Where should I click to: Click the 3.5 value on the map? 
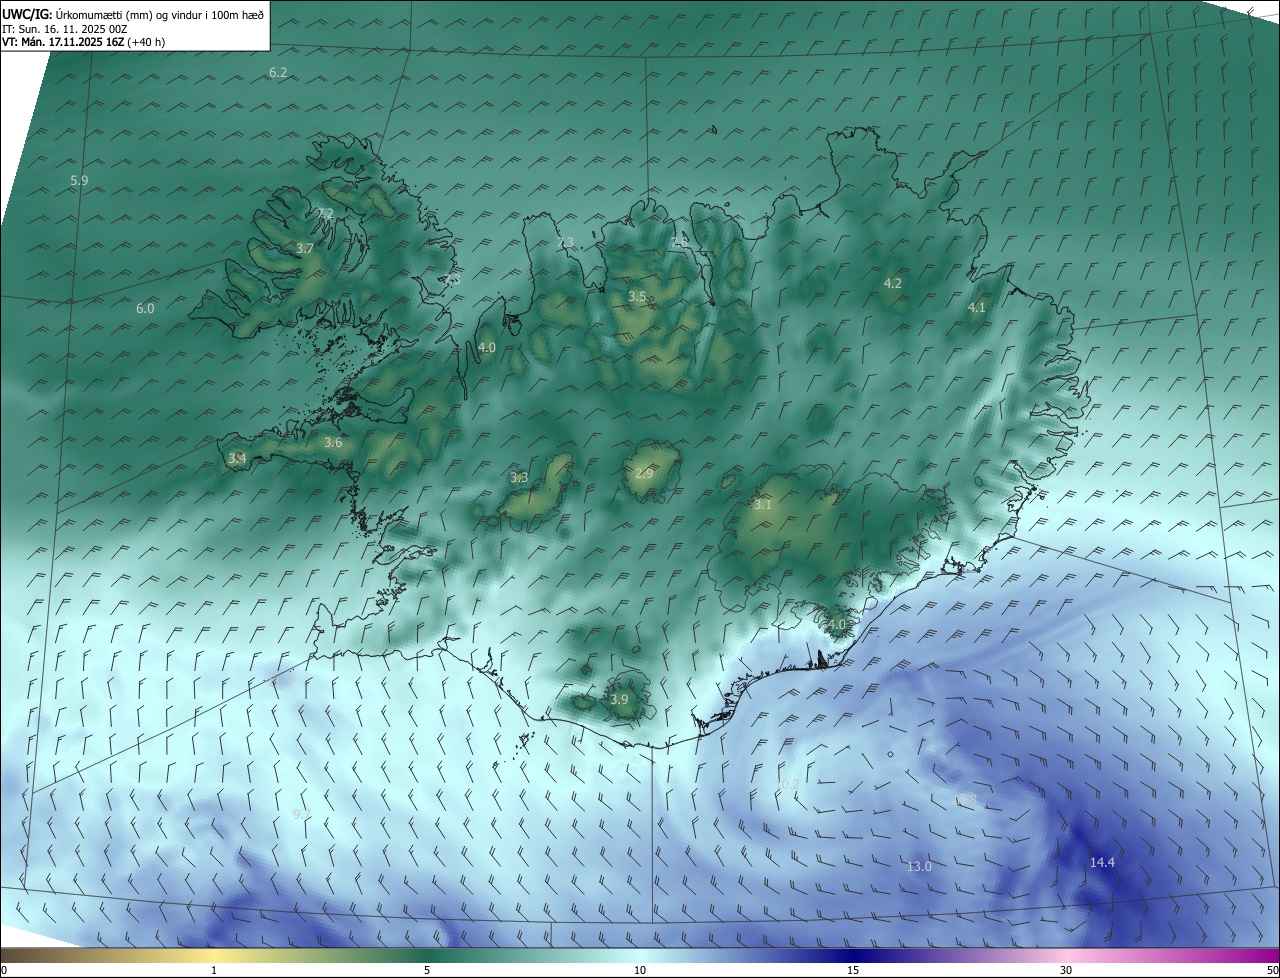[x=637, y=297]
